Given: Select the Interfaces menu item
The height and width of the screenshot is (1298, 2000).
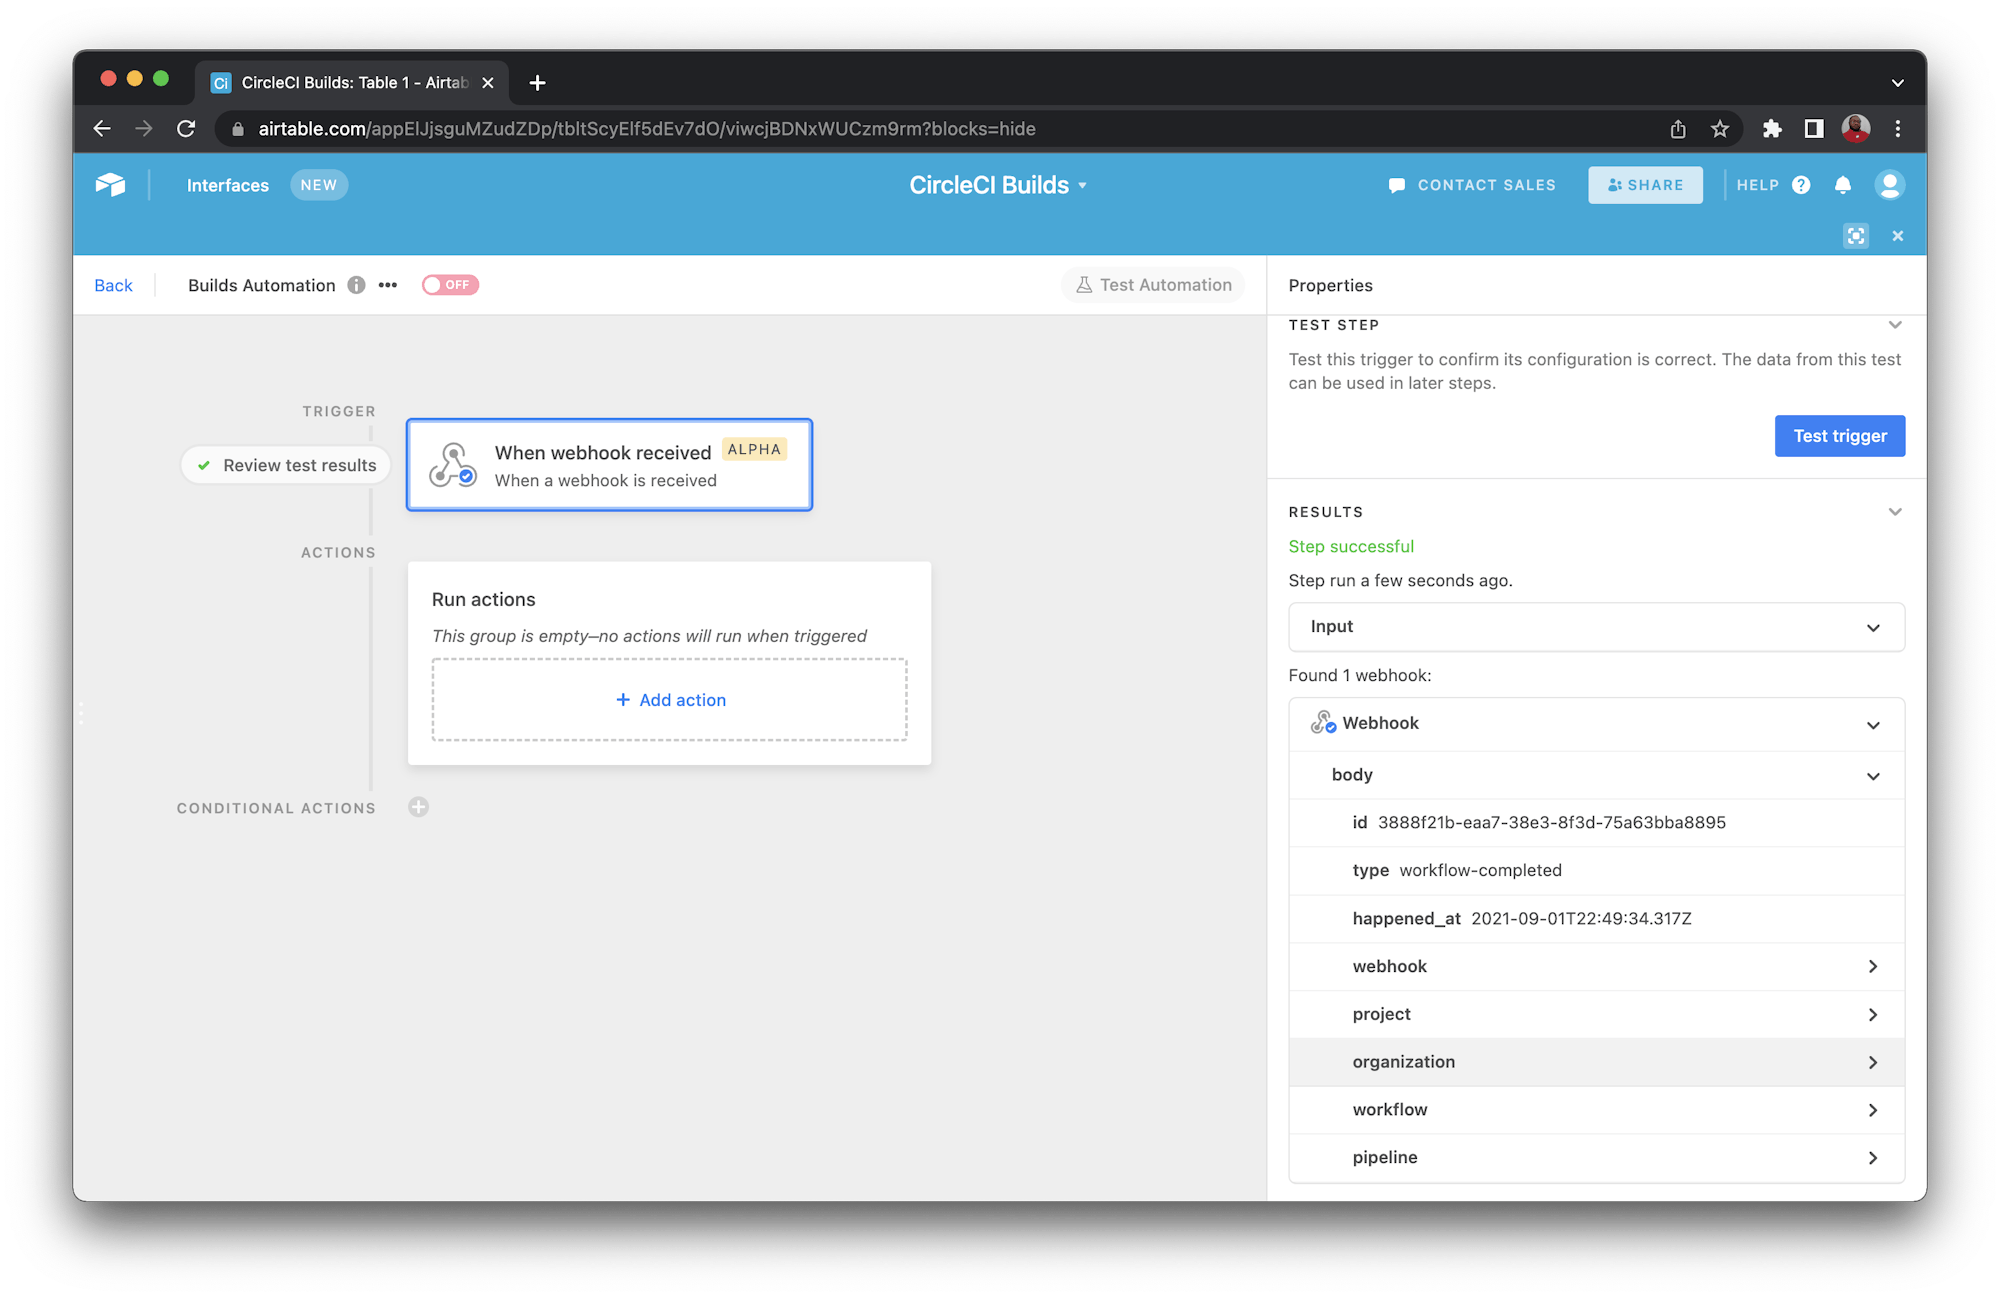Looking at the screenshot, I should click(227, 184).
